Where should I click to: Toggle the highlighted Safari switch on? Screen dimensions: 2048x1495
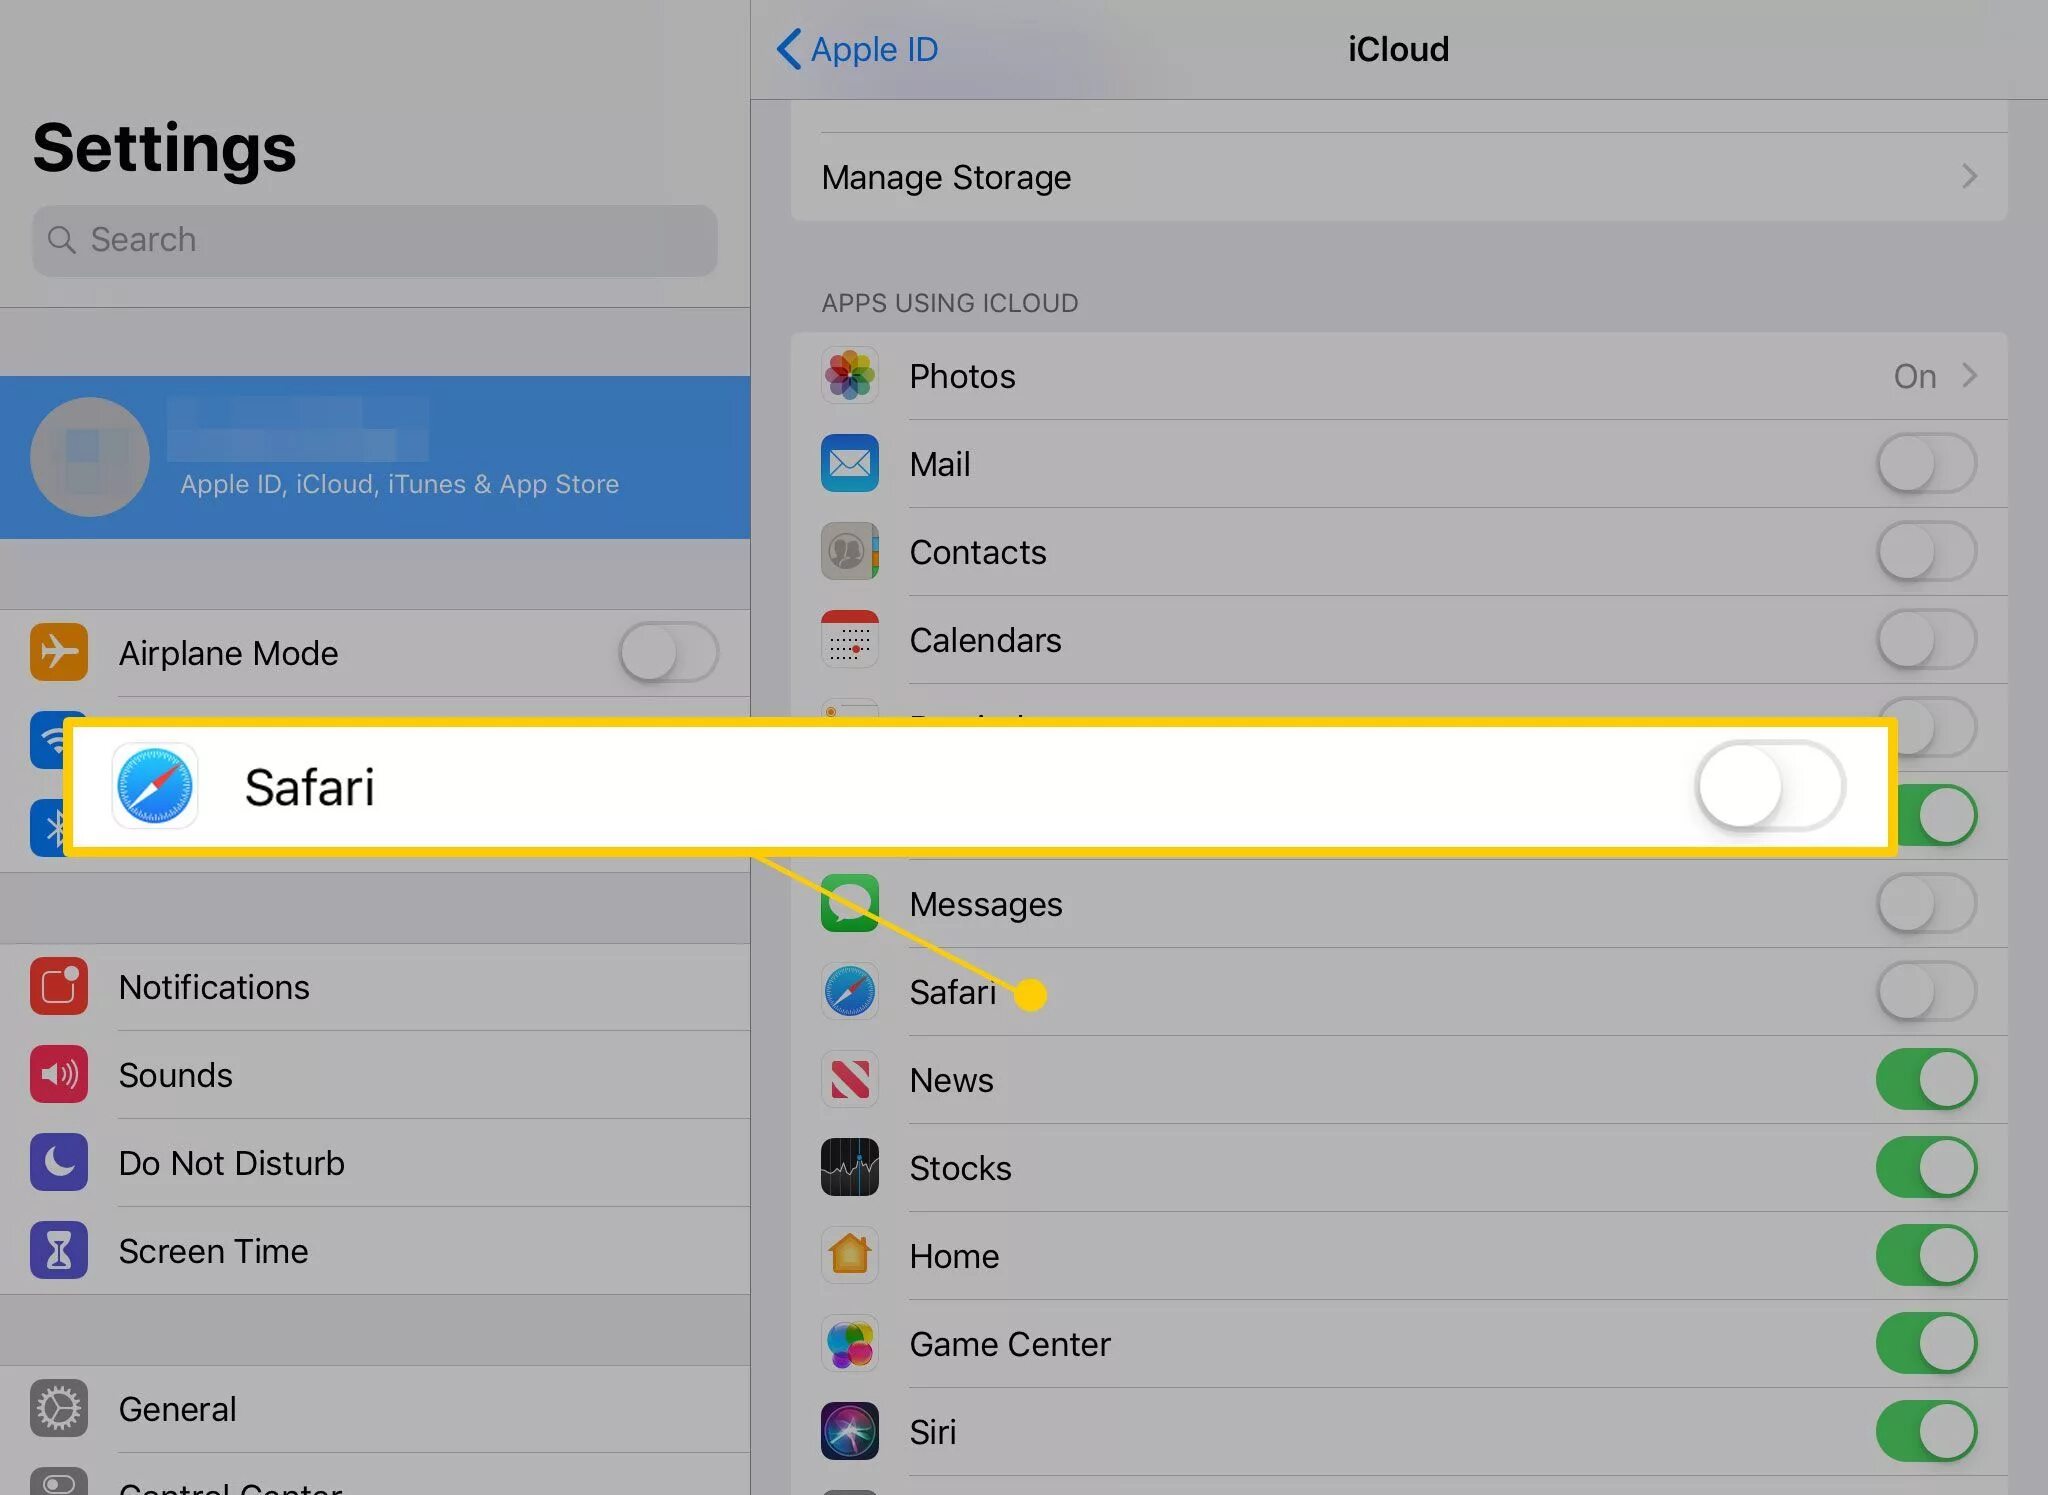(x=1769, y=787)
